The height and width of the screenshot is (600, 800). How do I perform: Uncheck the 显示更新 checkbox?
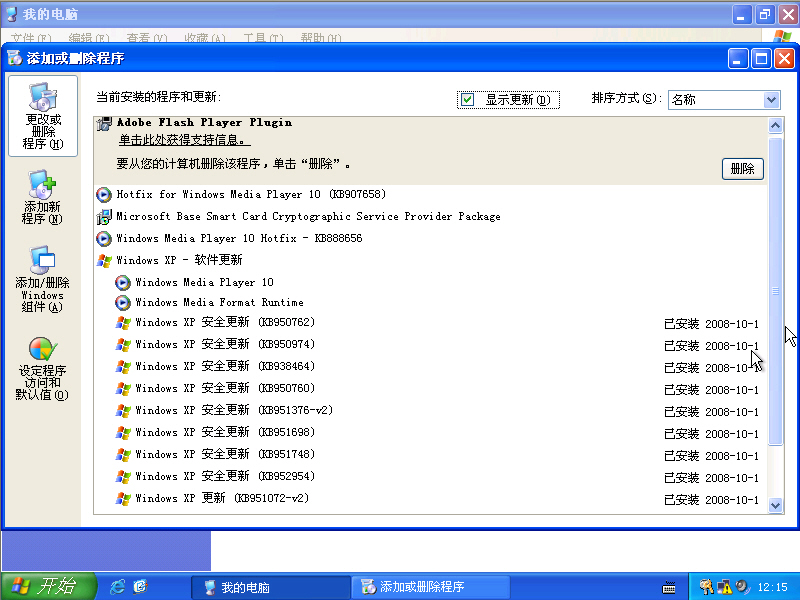tap(467, 99)
